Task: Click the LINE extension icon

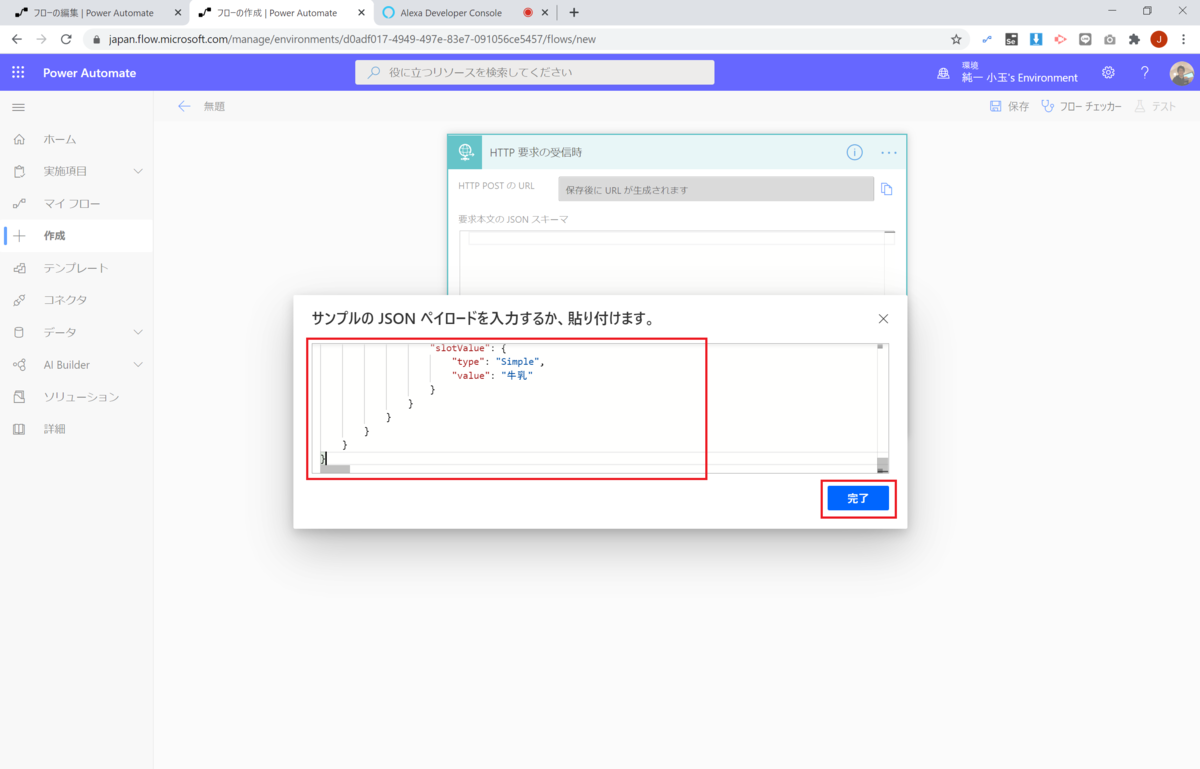Action: (x=1085, y=39)
